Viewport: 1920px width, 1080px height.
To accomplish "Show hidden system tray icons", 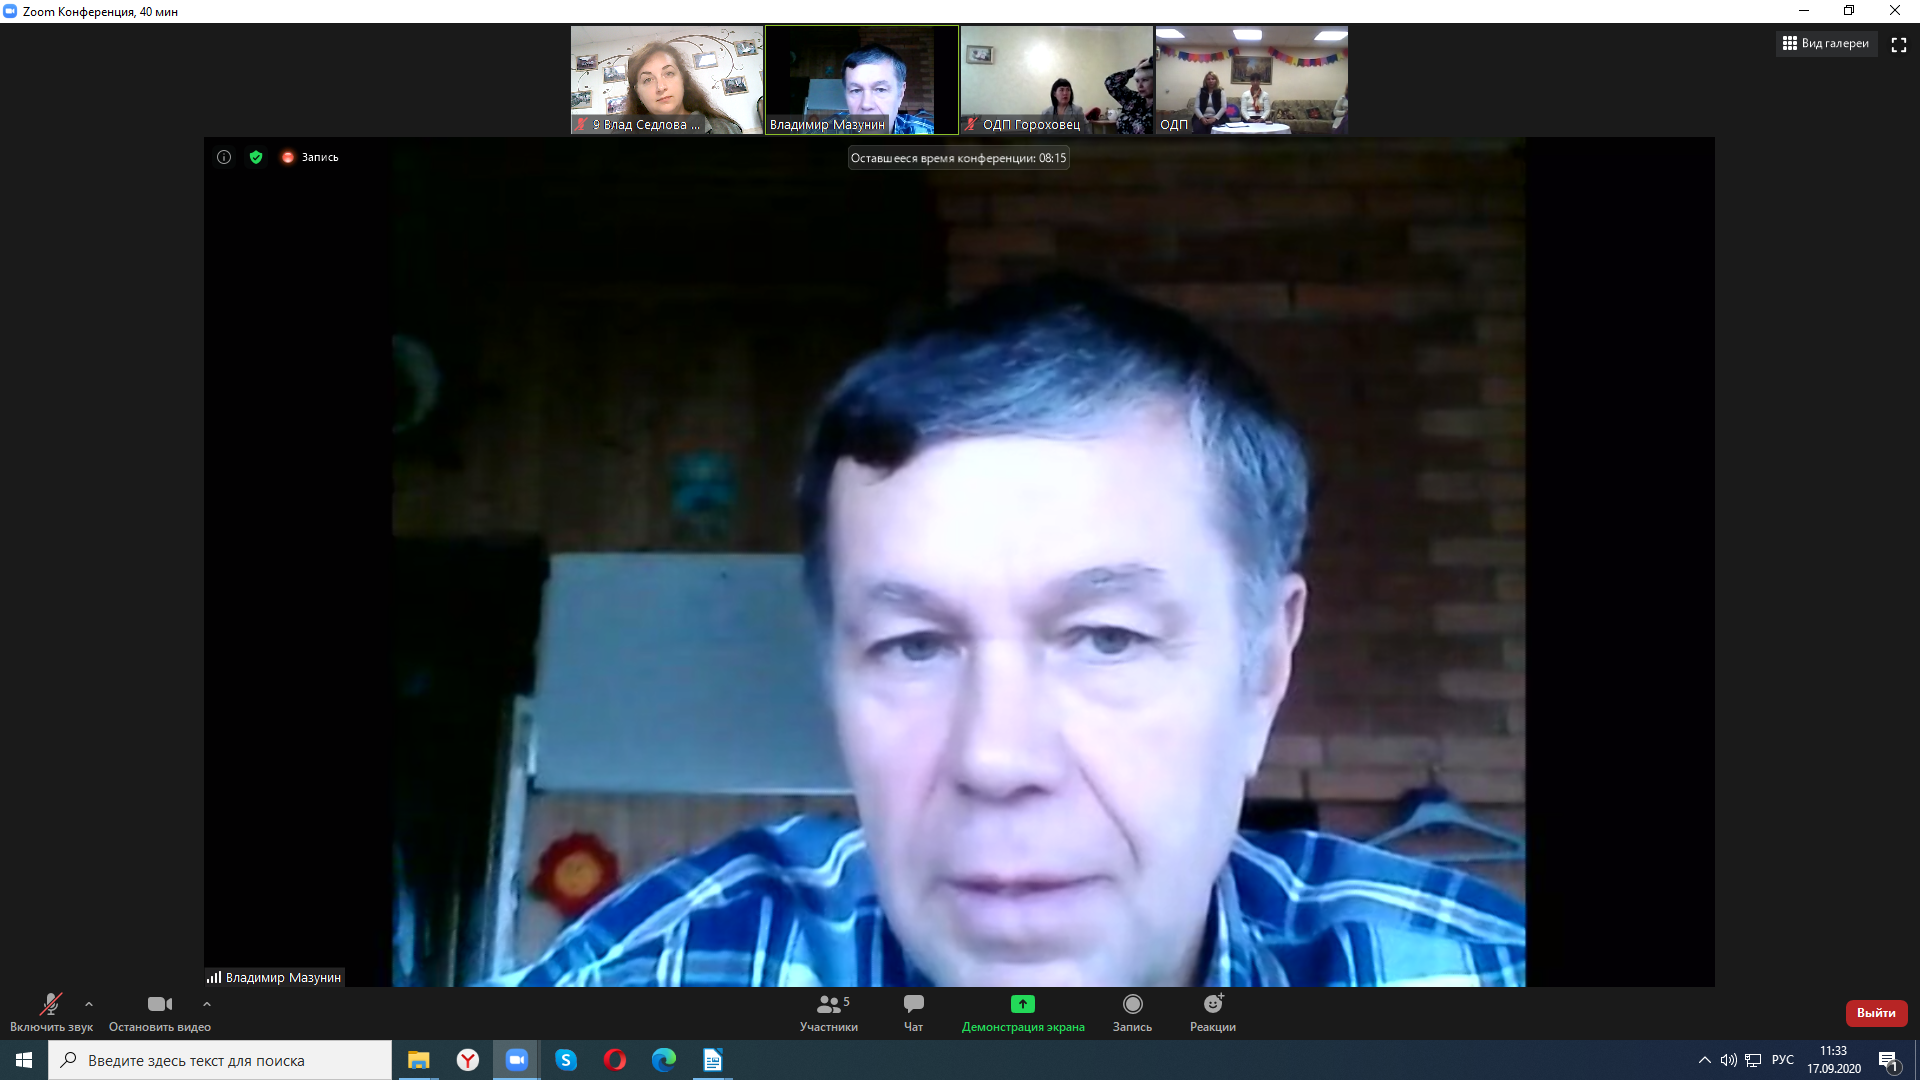I will click(x=1704, y=1060).
